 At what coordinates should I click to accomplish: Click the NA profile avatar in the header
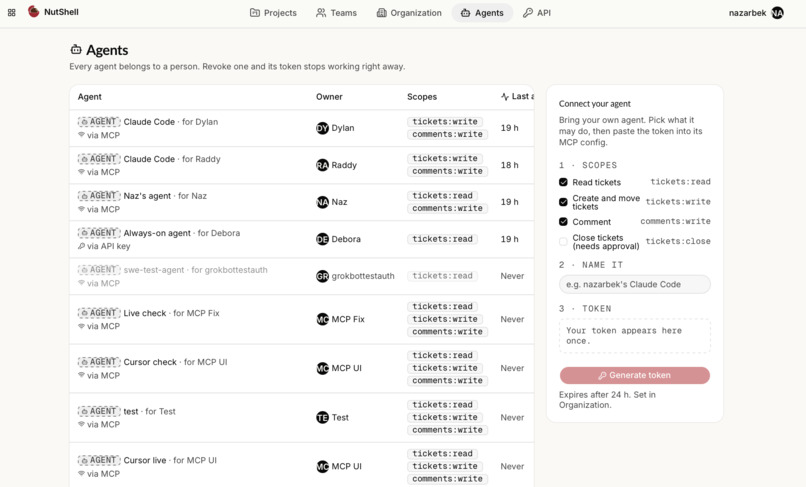click(778, 13)
